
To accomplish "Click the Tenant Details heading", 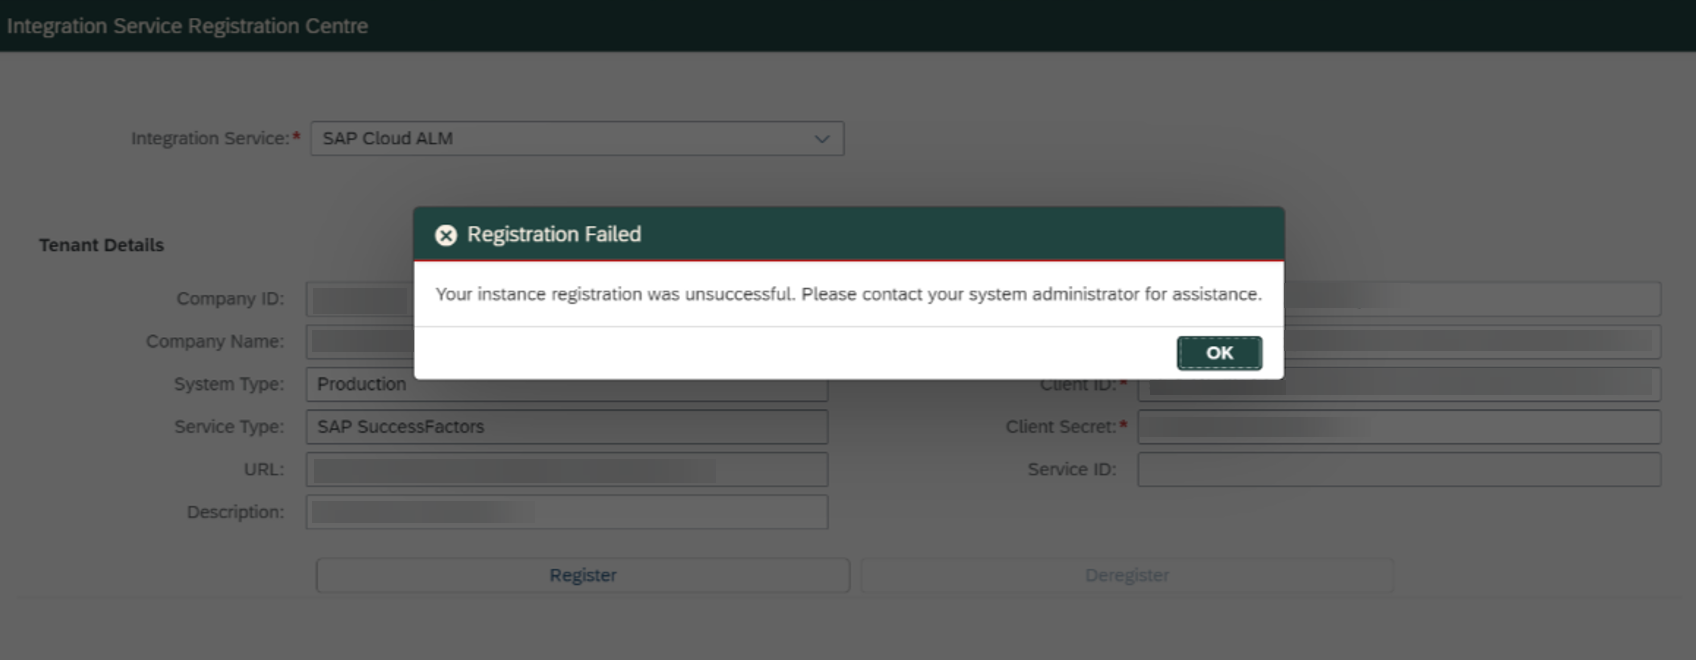I will click(101, 245).
